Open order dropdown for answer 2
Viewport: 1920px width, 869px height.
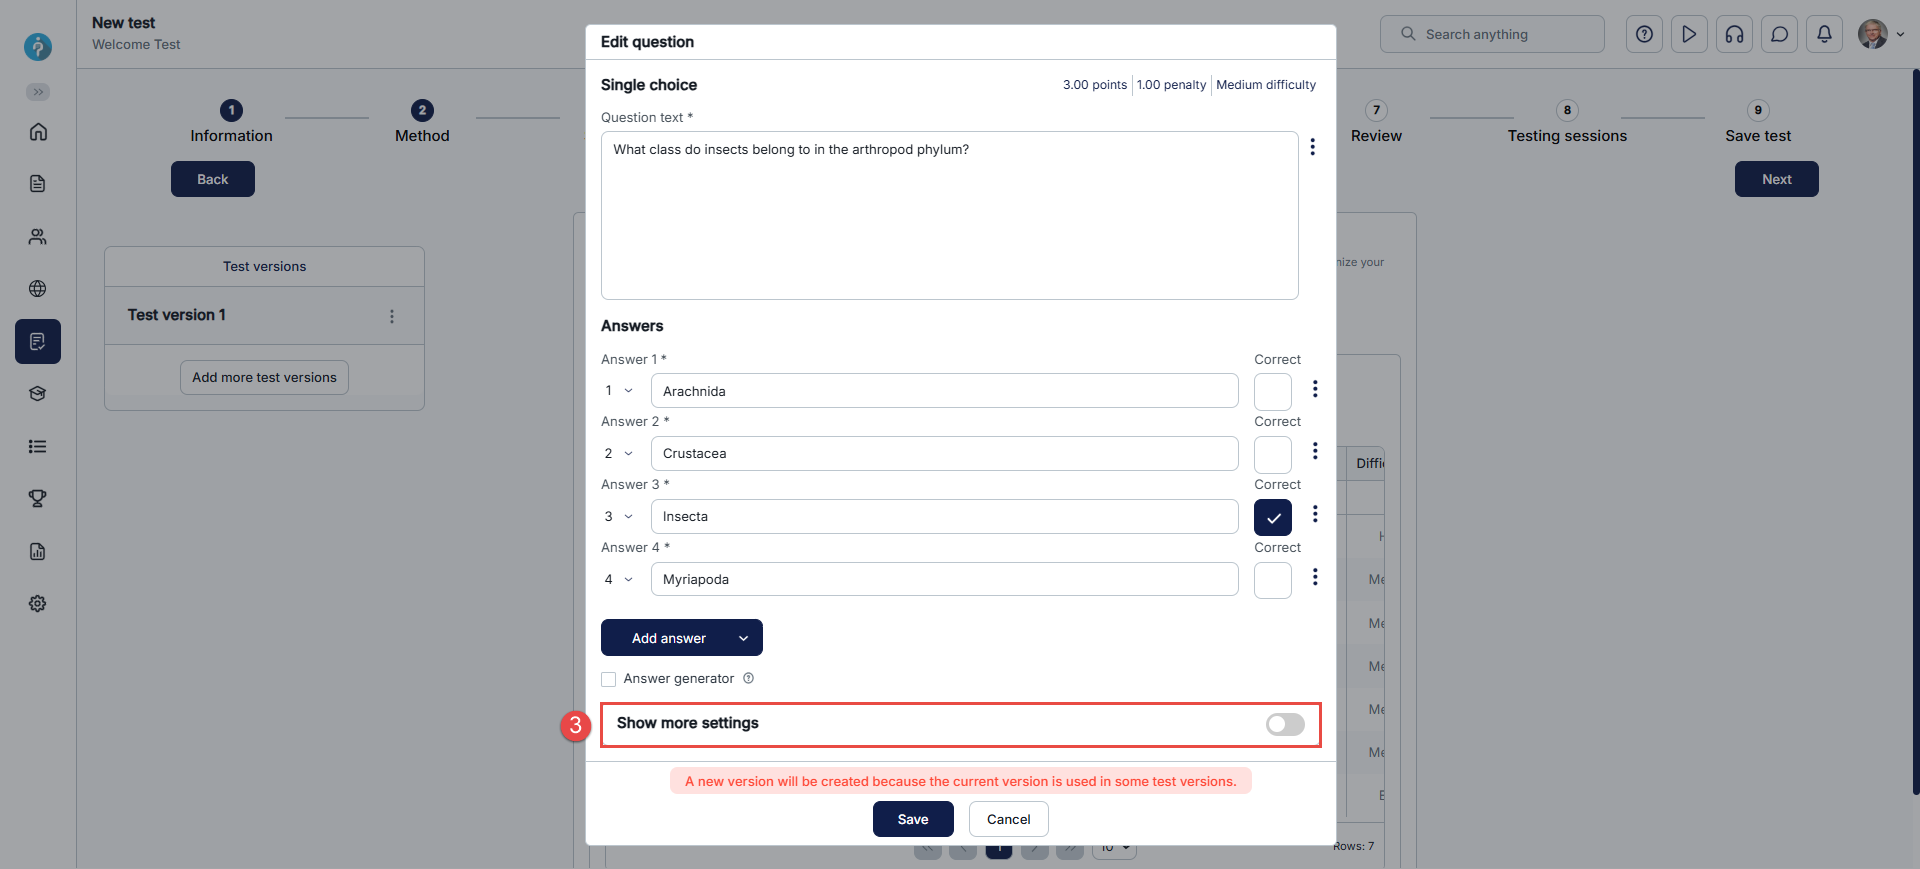[x=619, y=454]
